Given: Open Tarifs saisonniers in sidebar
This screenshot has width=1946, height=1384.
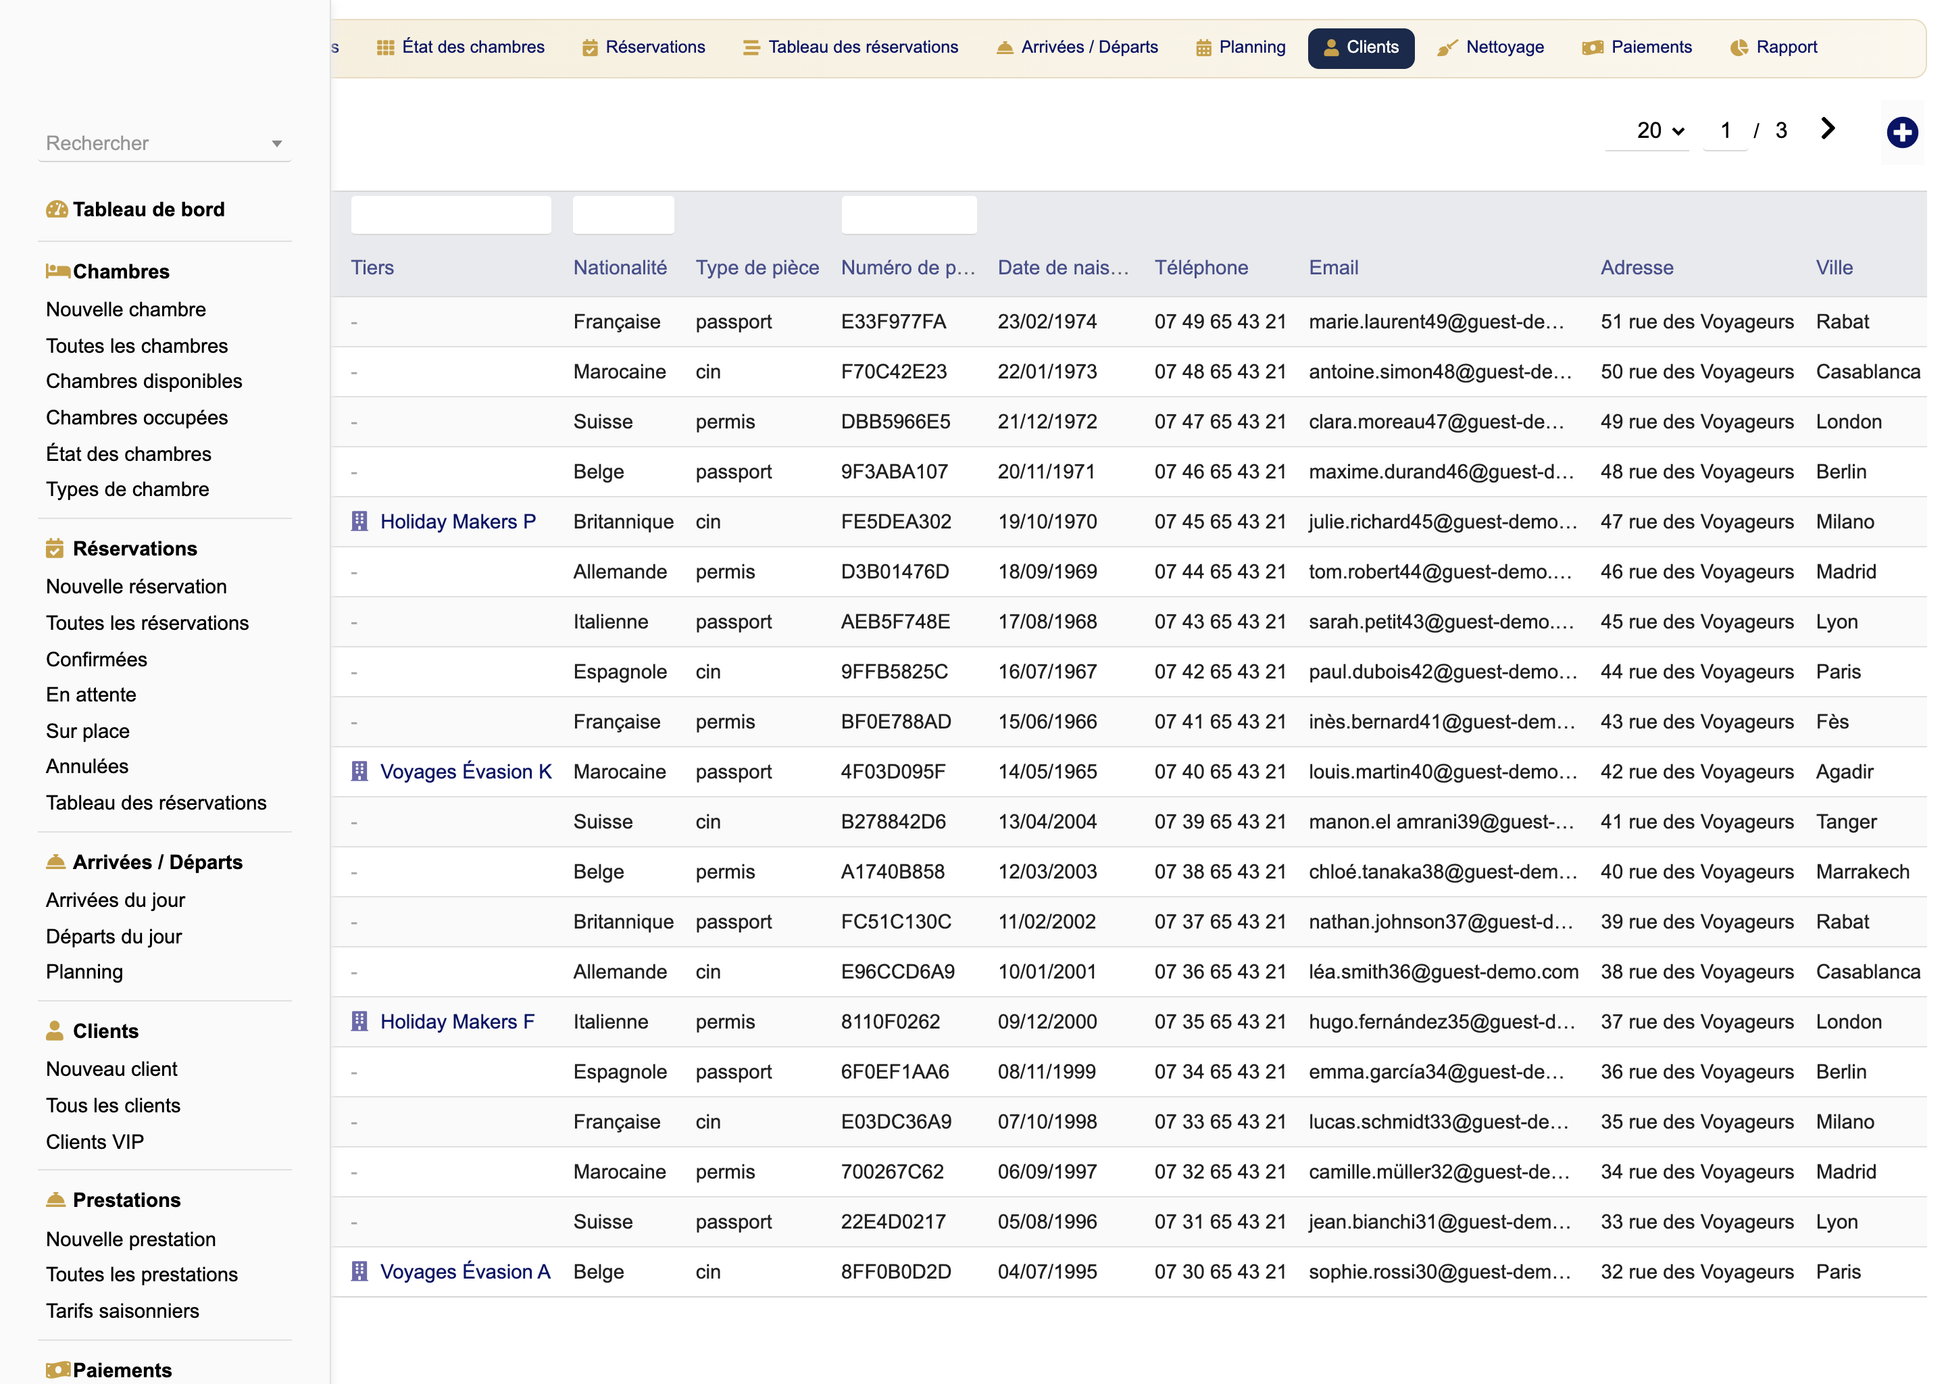Looking at the screenshot, I should pos(122,1310).
